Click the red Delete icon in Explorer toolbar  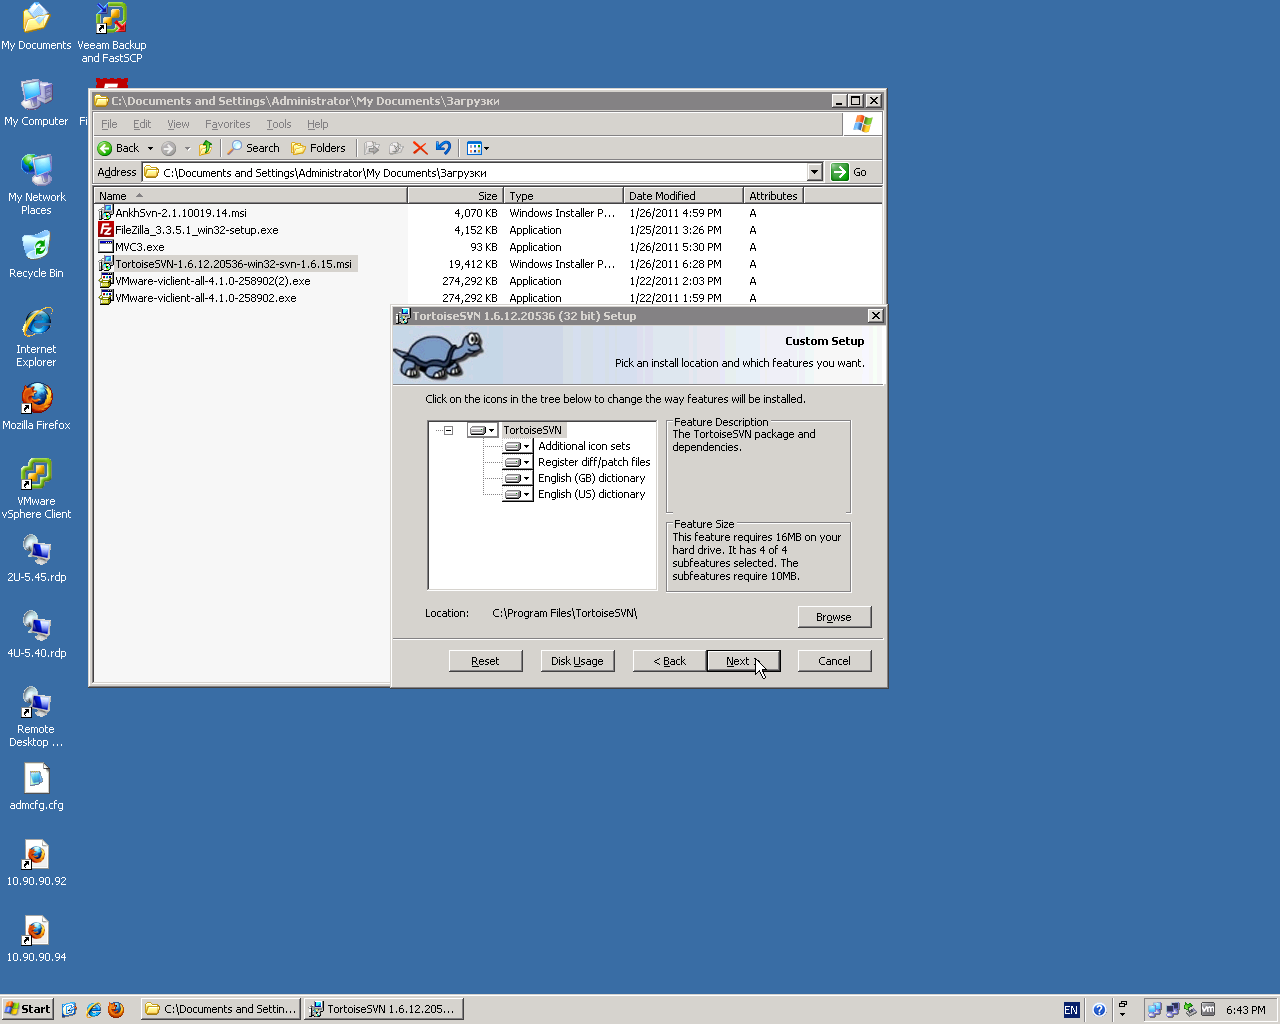click(x=420, y=148)
